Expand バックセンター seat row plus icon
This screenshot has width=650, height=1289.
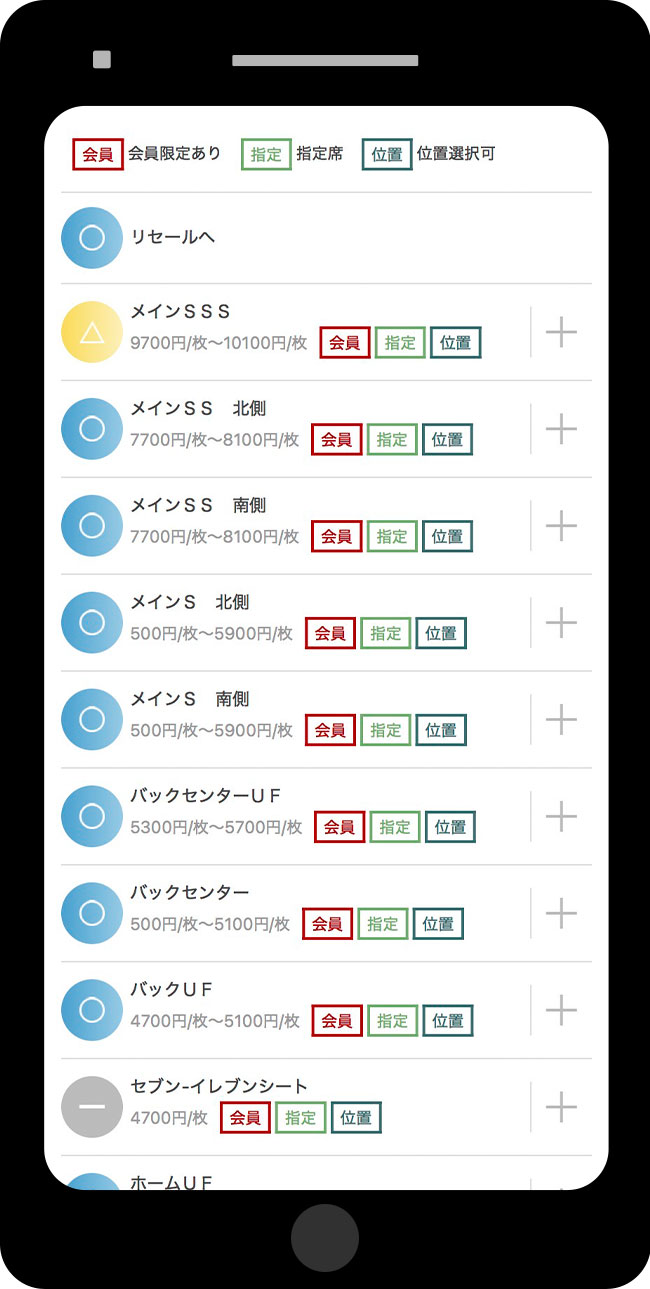click(561, 913)
